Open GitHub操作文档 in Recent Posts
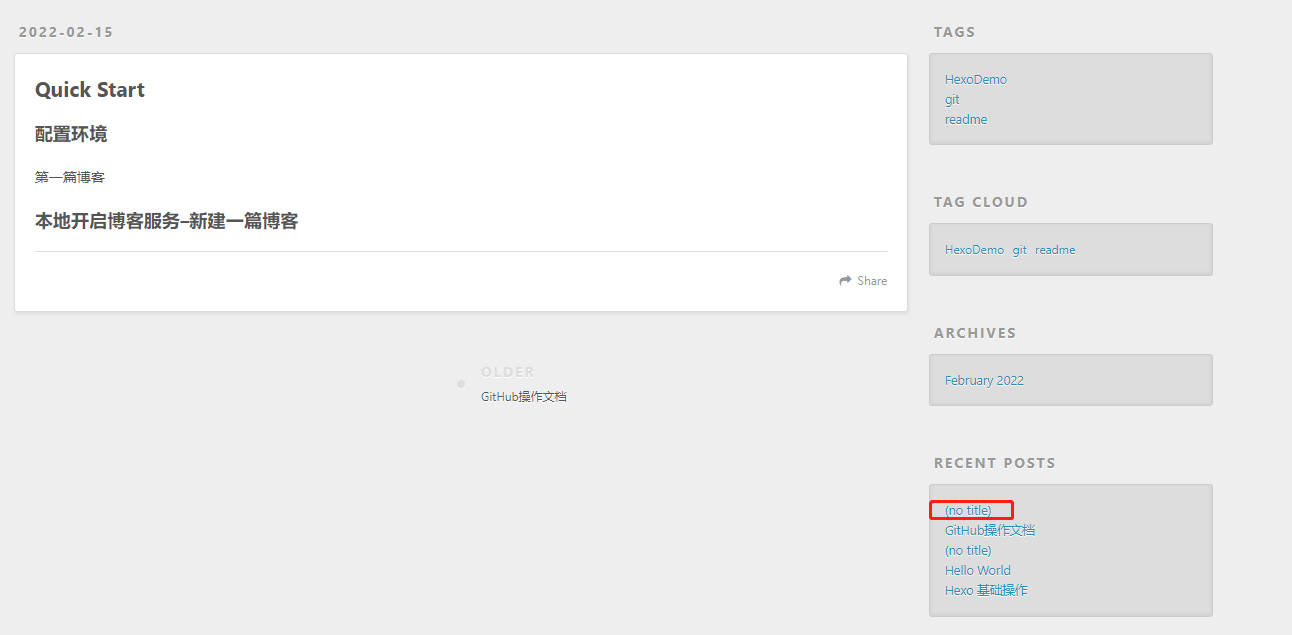Viewport: 1292px width, 635px height. (x=989, y=531)
